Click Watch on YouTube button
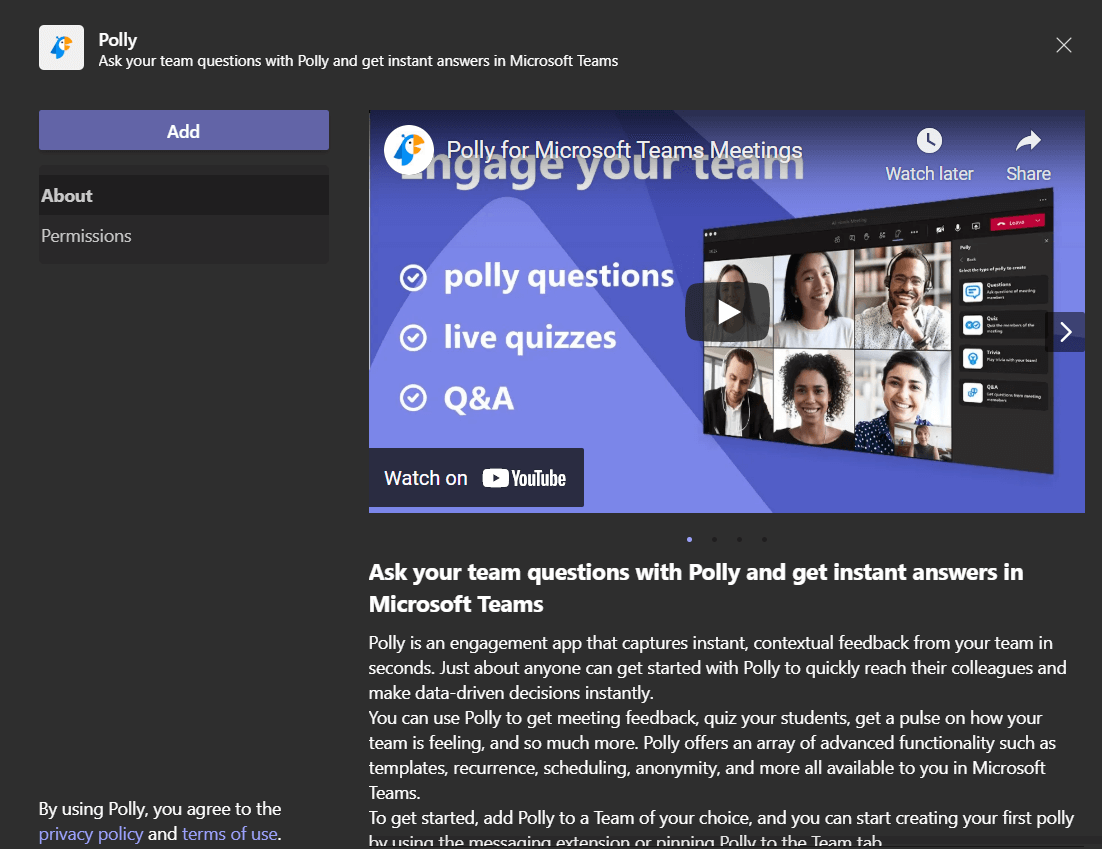 click(x=476, y=478)
